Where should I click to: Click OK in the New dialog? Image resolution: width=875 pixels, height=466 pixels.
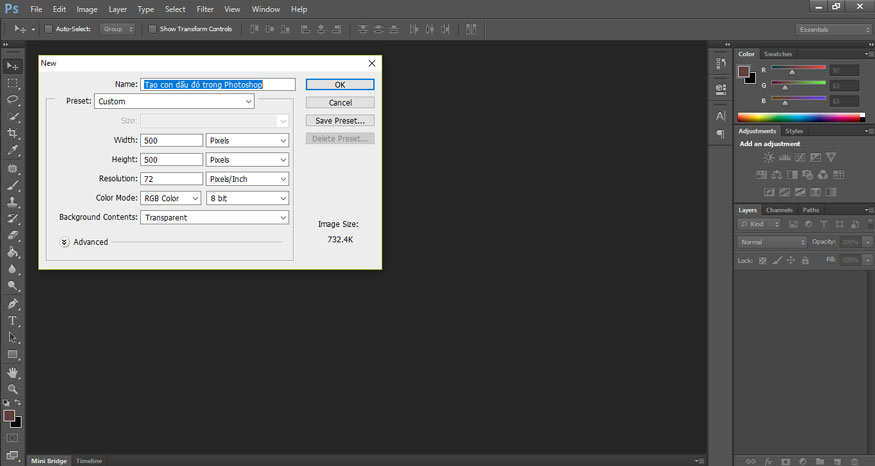click(x=340, y=85)
